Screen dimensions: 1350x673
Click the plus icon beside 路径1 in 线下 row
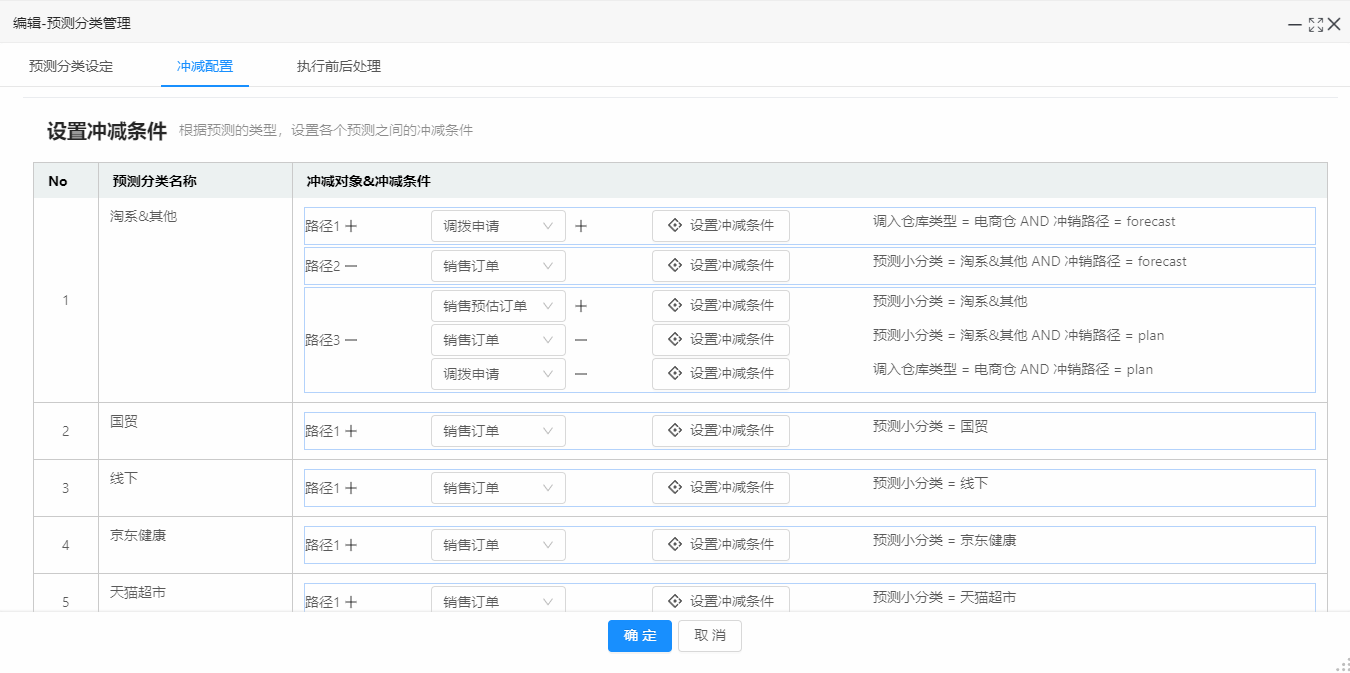point(351,488)
